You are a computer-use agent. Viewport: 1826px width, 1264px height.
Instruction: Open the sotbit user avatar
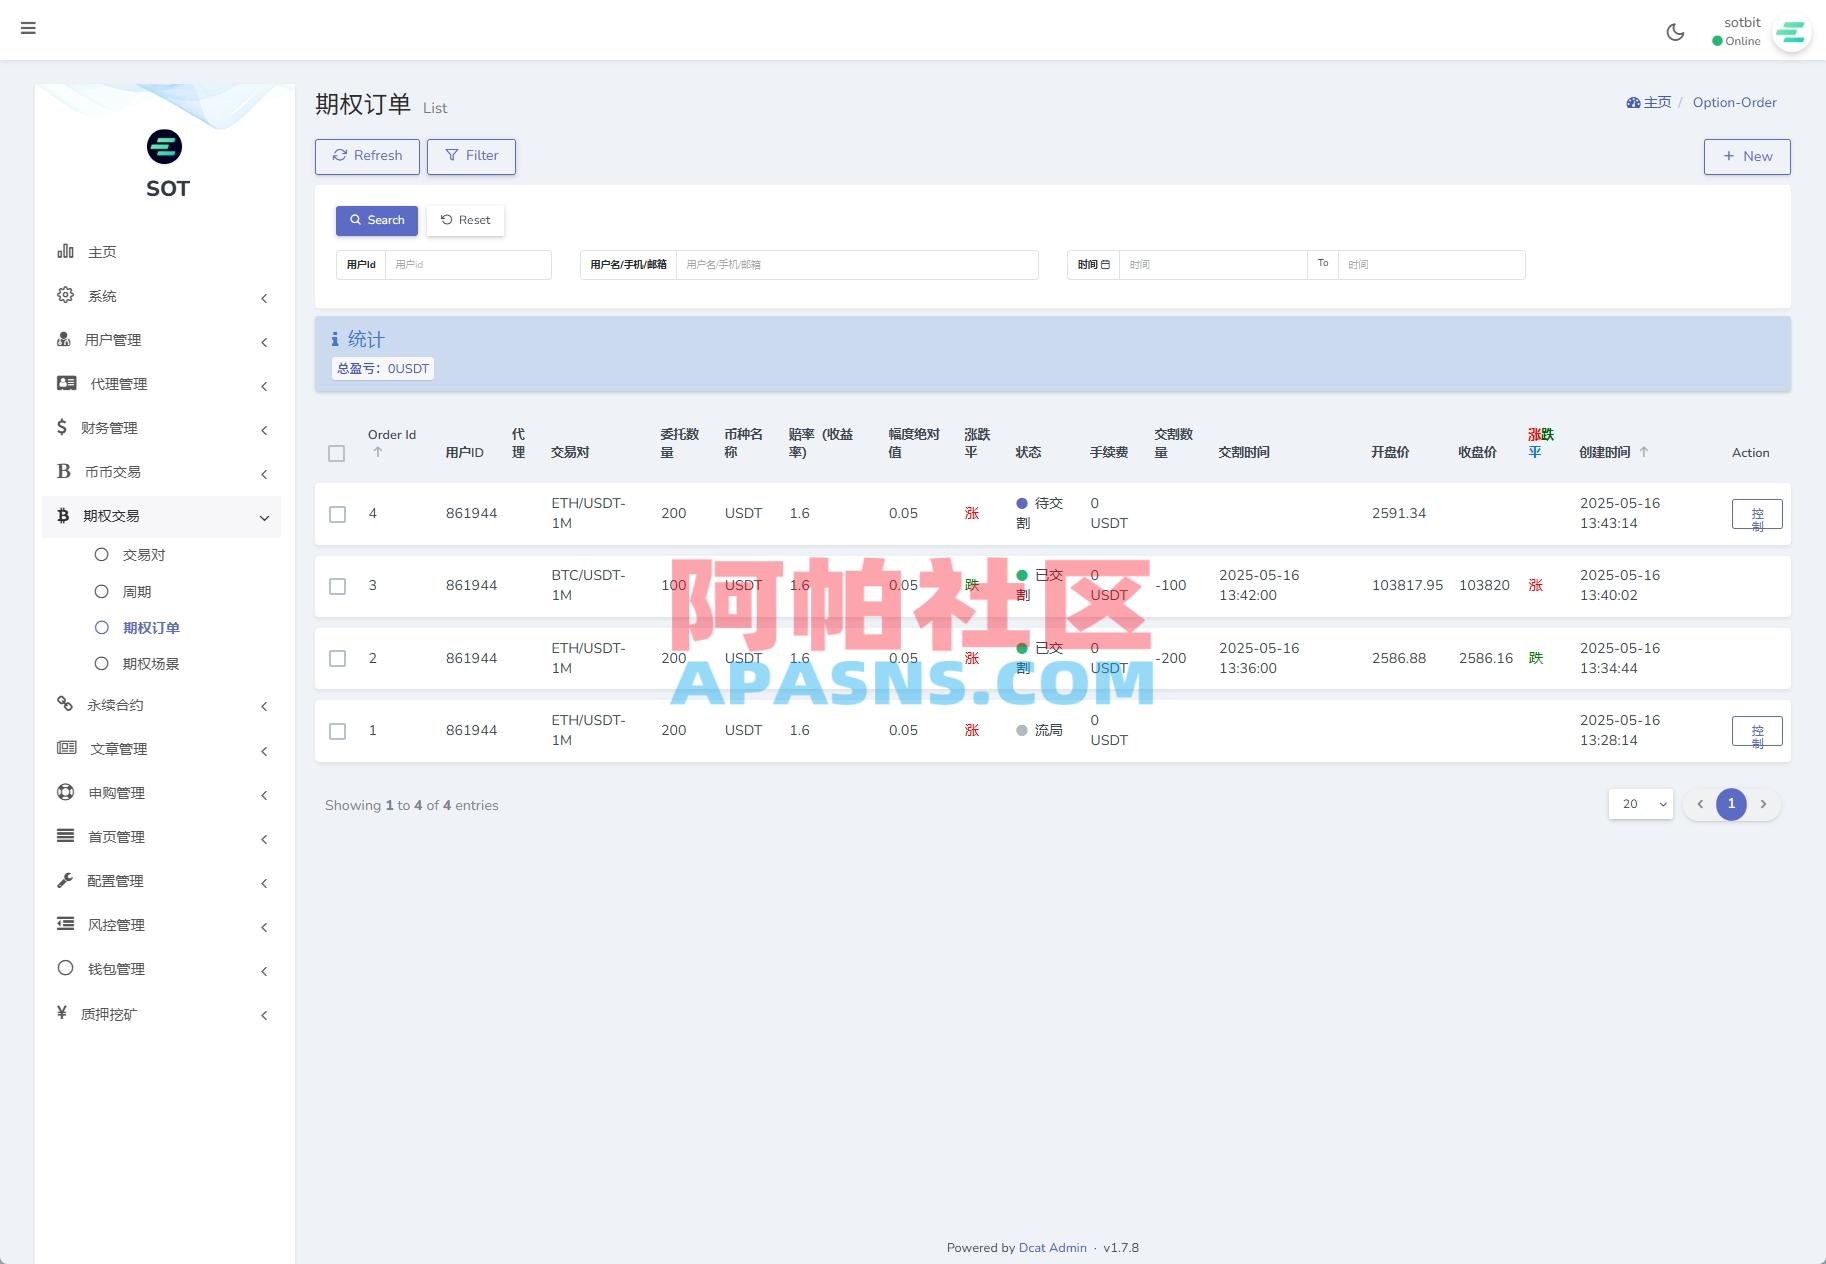(x=1791, y=32)
